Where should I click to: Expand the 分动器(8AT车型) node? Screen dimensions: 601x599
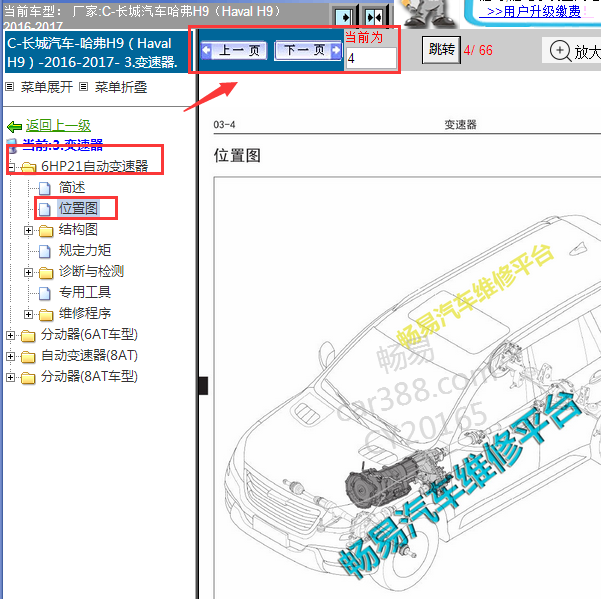pos(10,377)
